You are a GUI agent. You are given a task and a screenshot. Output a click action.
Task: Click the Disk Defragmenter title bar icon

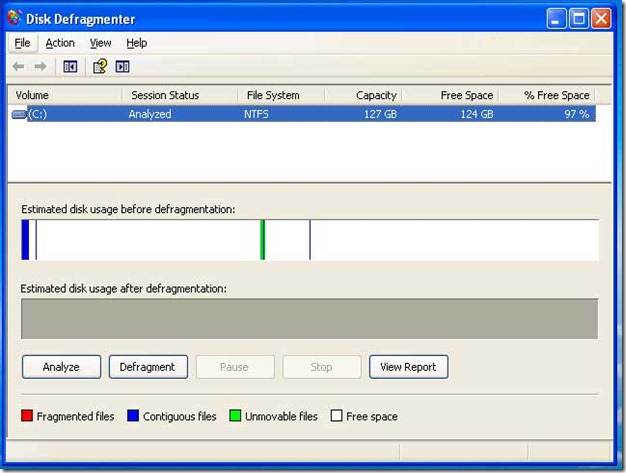[x=16, y=19]
